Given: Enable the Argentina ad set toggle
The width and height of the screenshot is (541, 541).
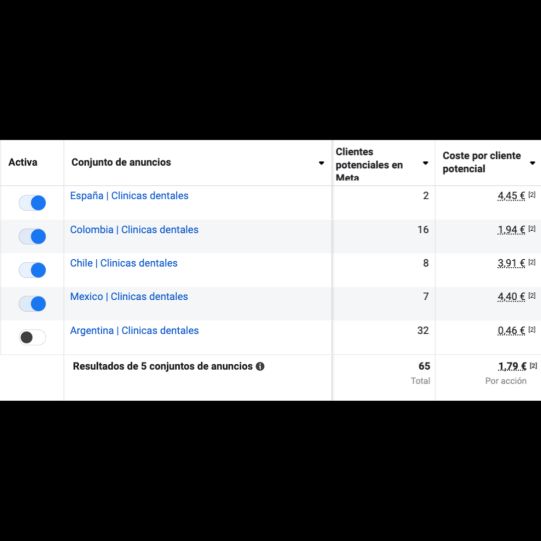Looking at the screenshot, I should pos(32,337).
